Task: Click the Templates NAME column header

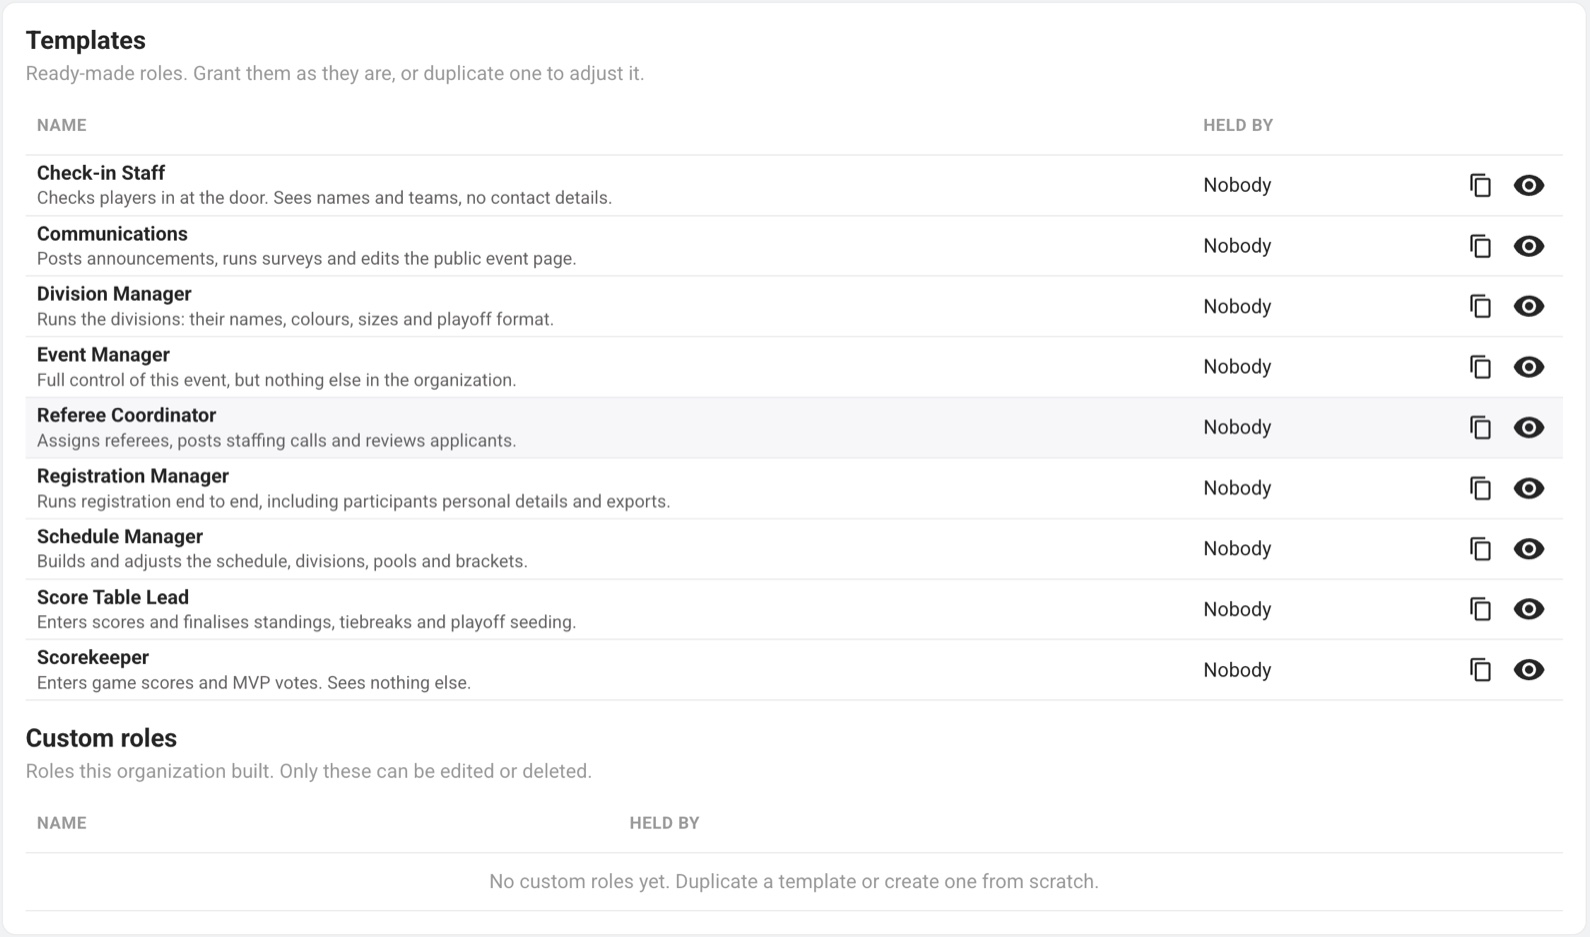Action: (62, 125)
